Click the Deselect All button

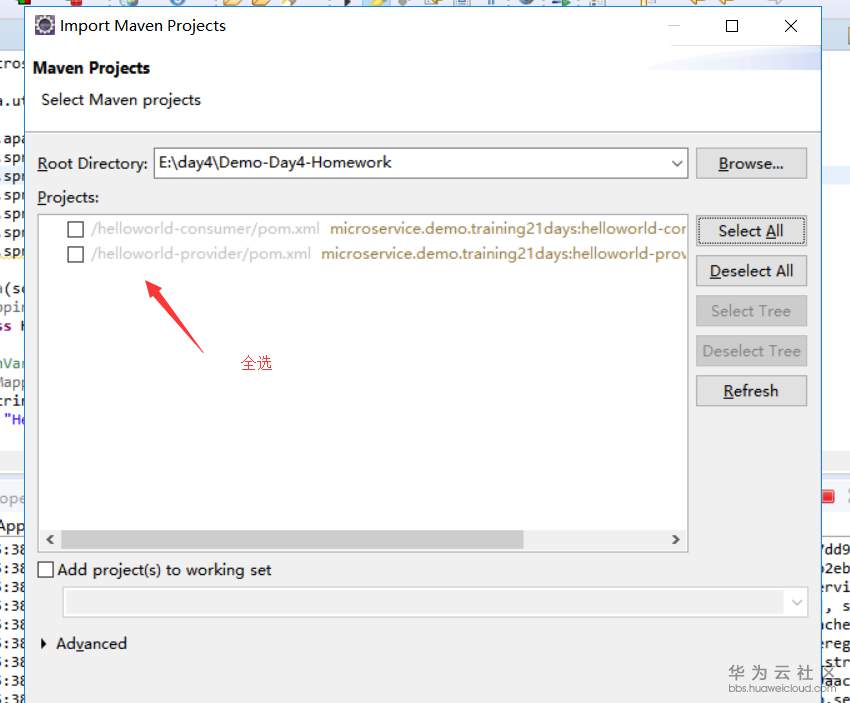tap(751, 271)
